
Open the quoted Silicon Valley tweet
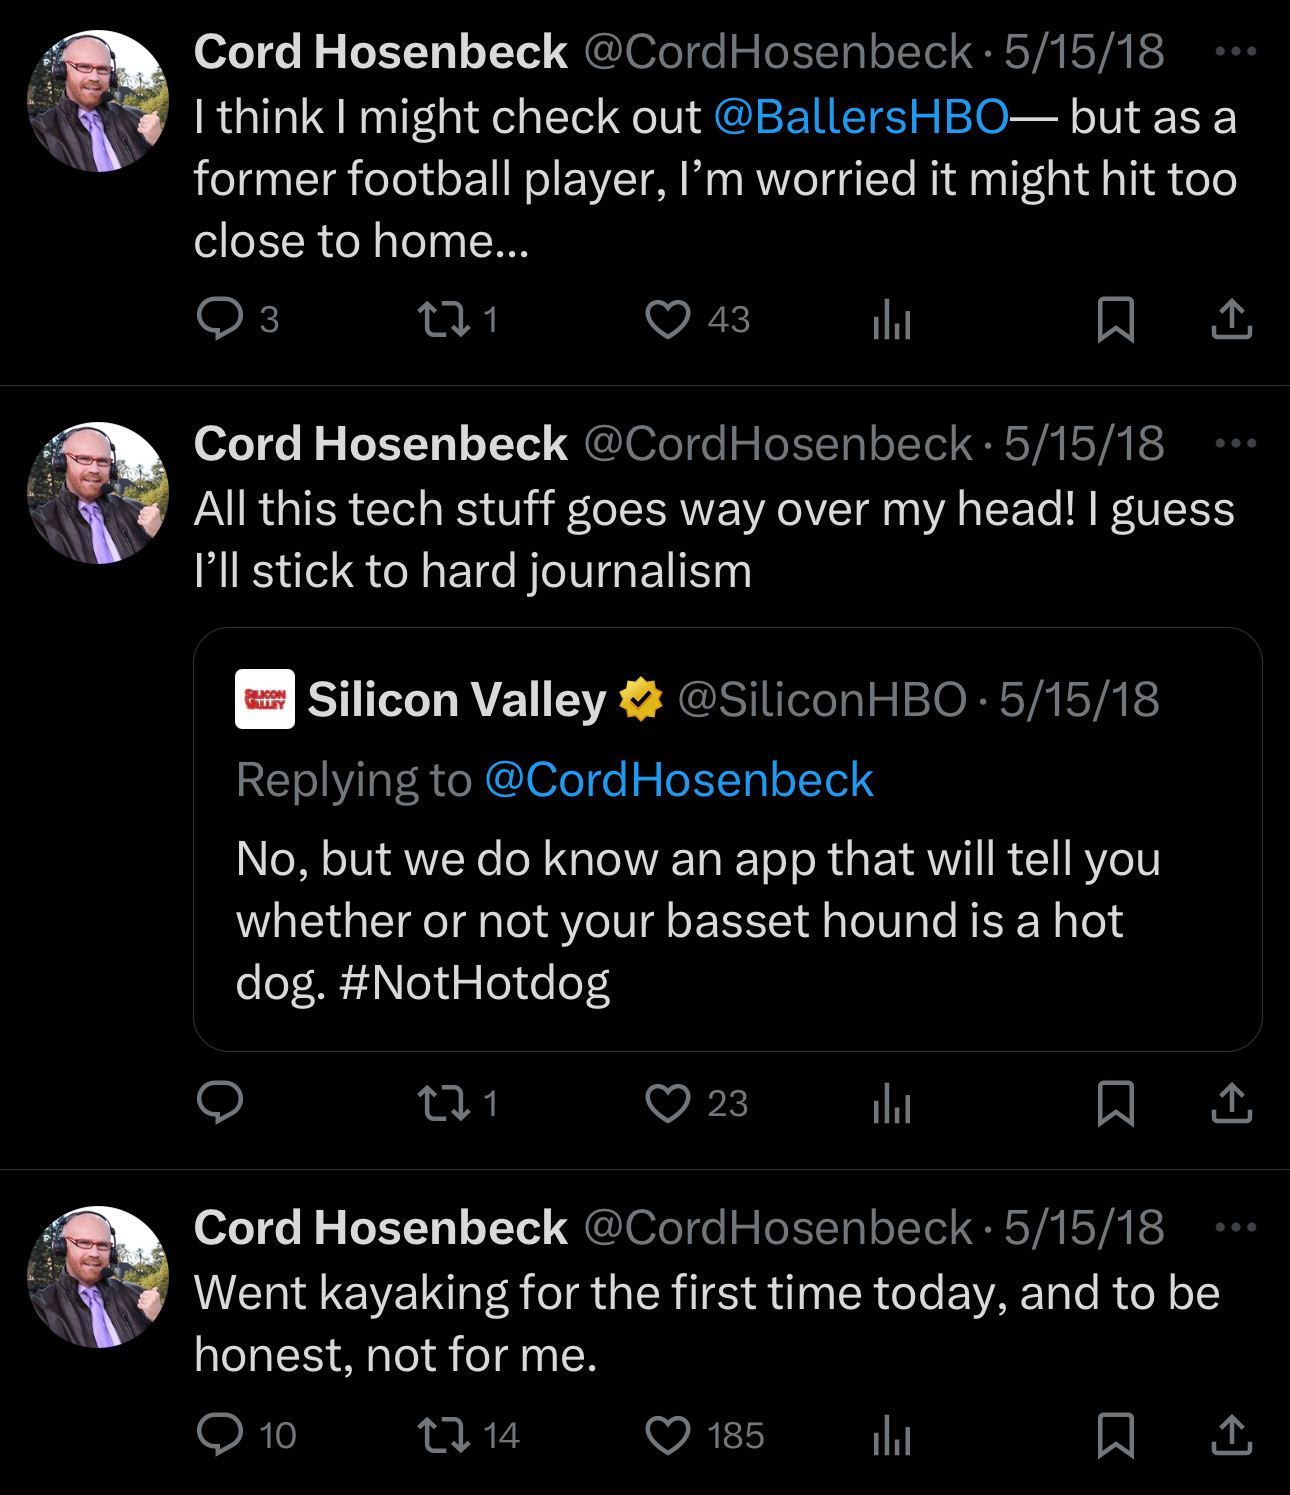tap(727, 920)
